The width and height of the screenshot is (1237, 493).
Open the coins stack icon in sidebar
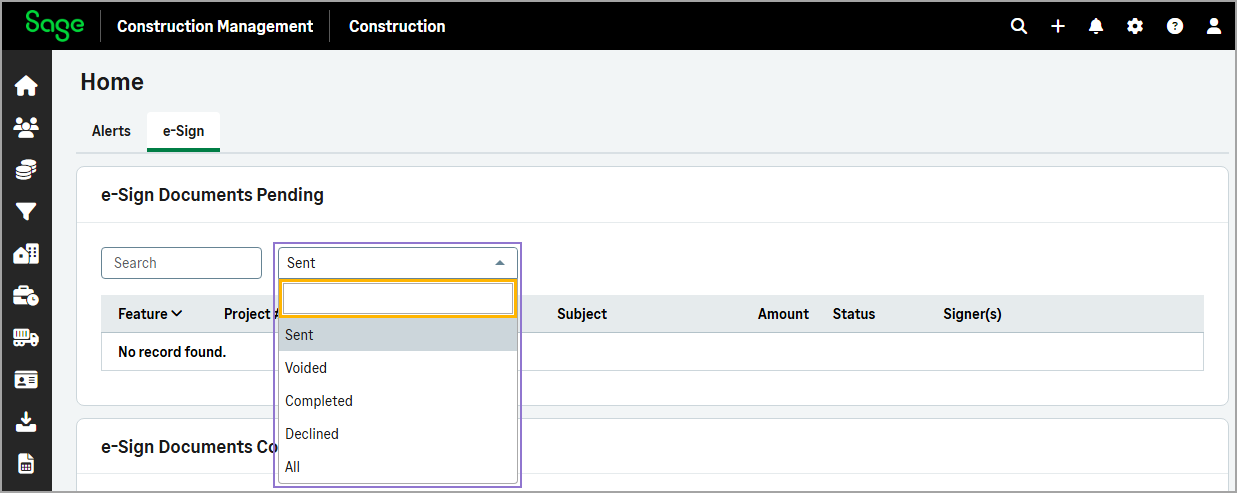point(26,169)
